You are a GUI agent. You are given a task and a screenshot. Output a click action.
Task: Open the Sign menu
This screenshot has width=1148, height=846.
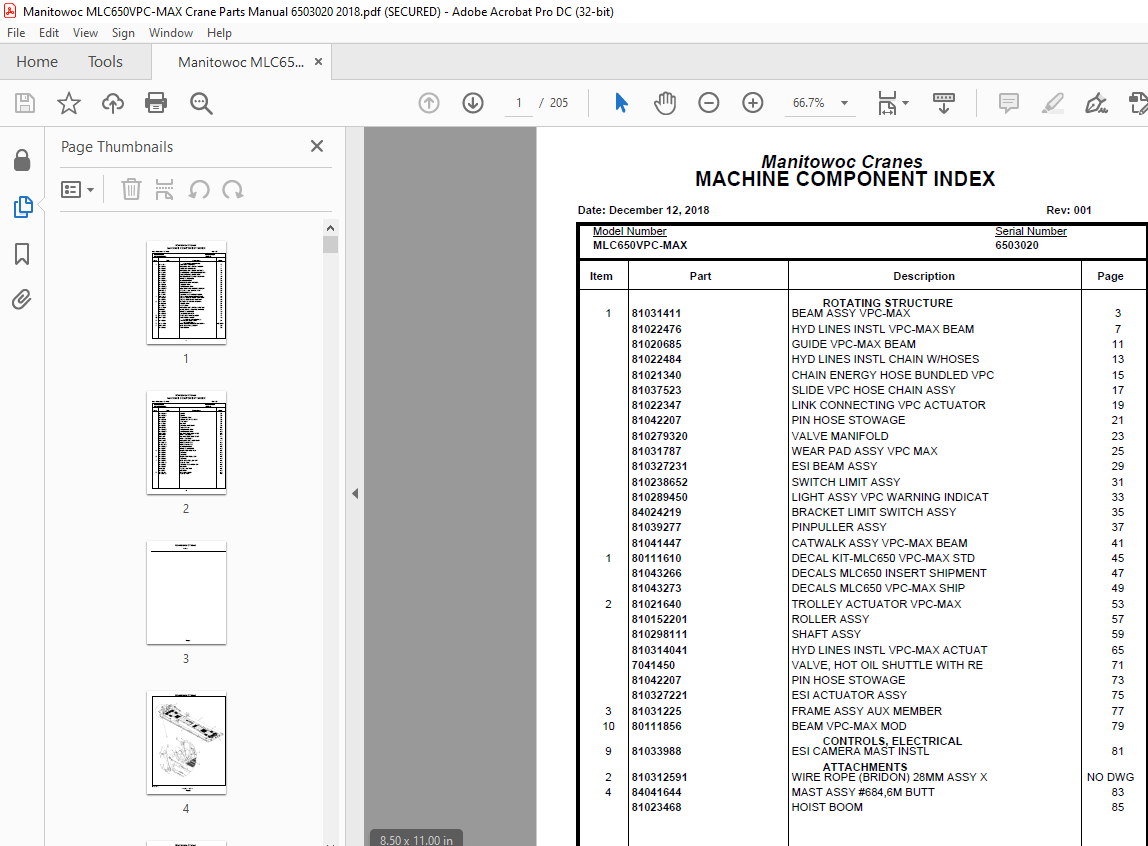click(123, 33)
